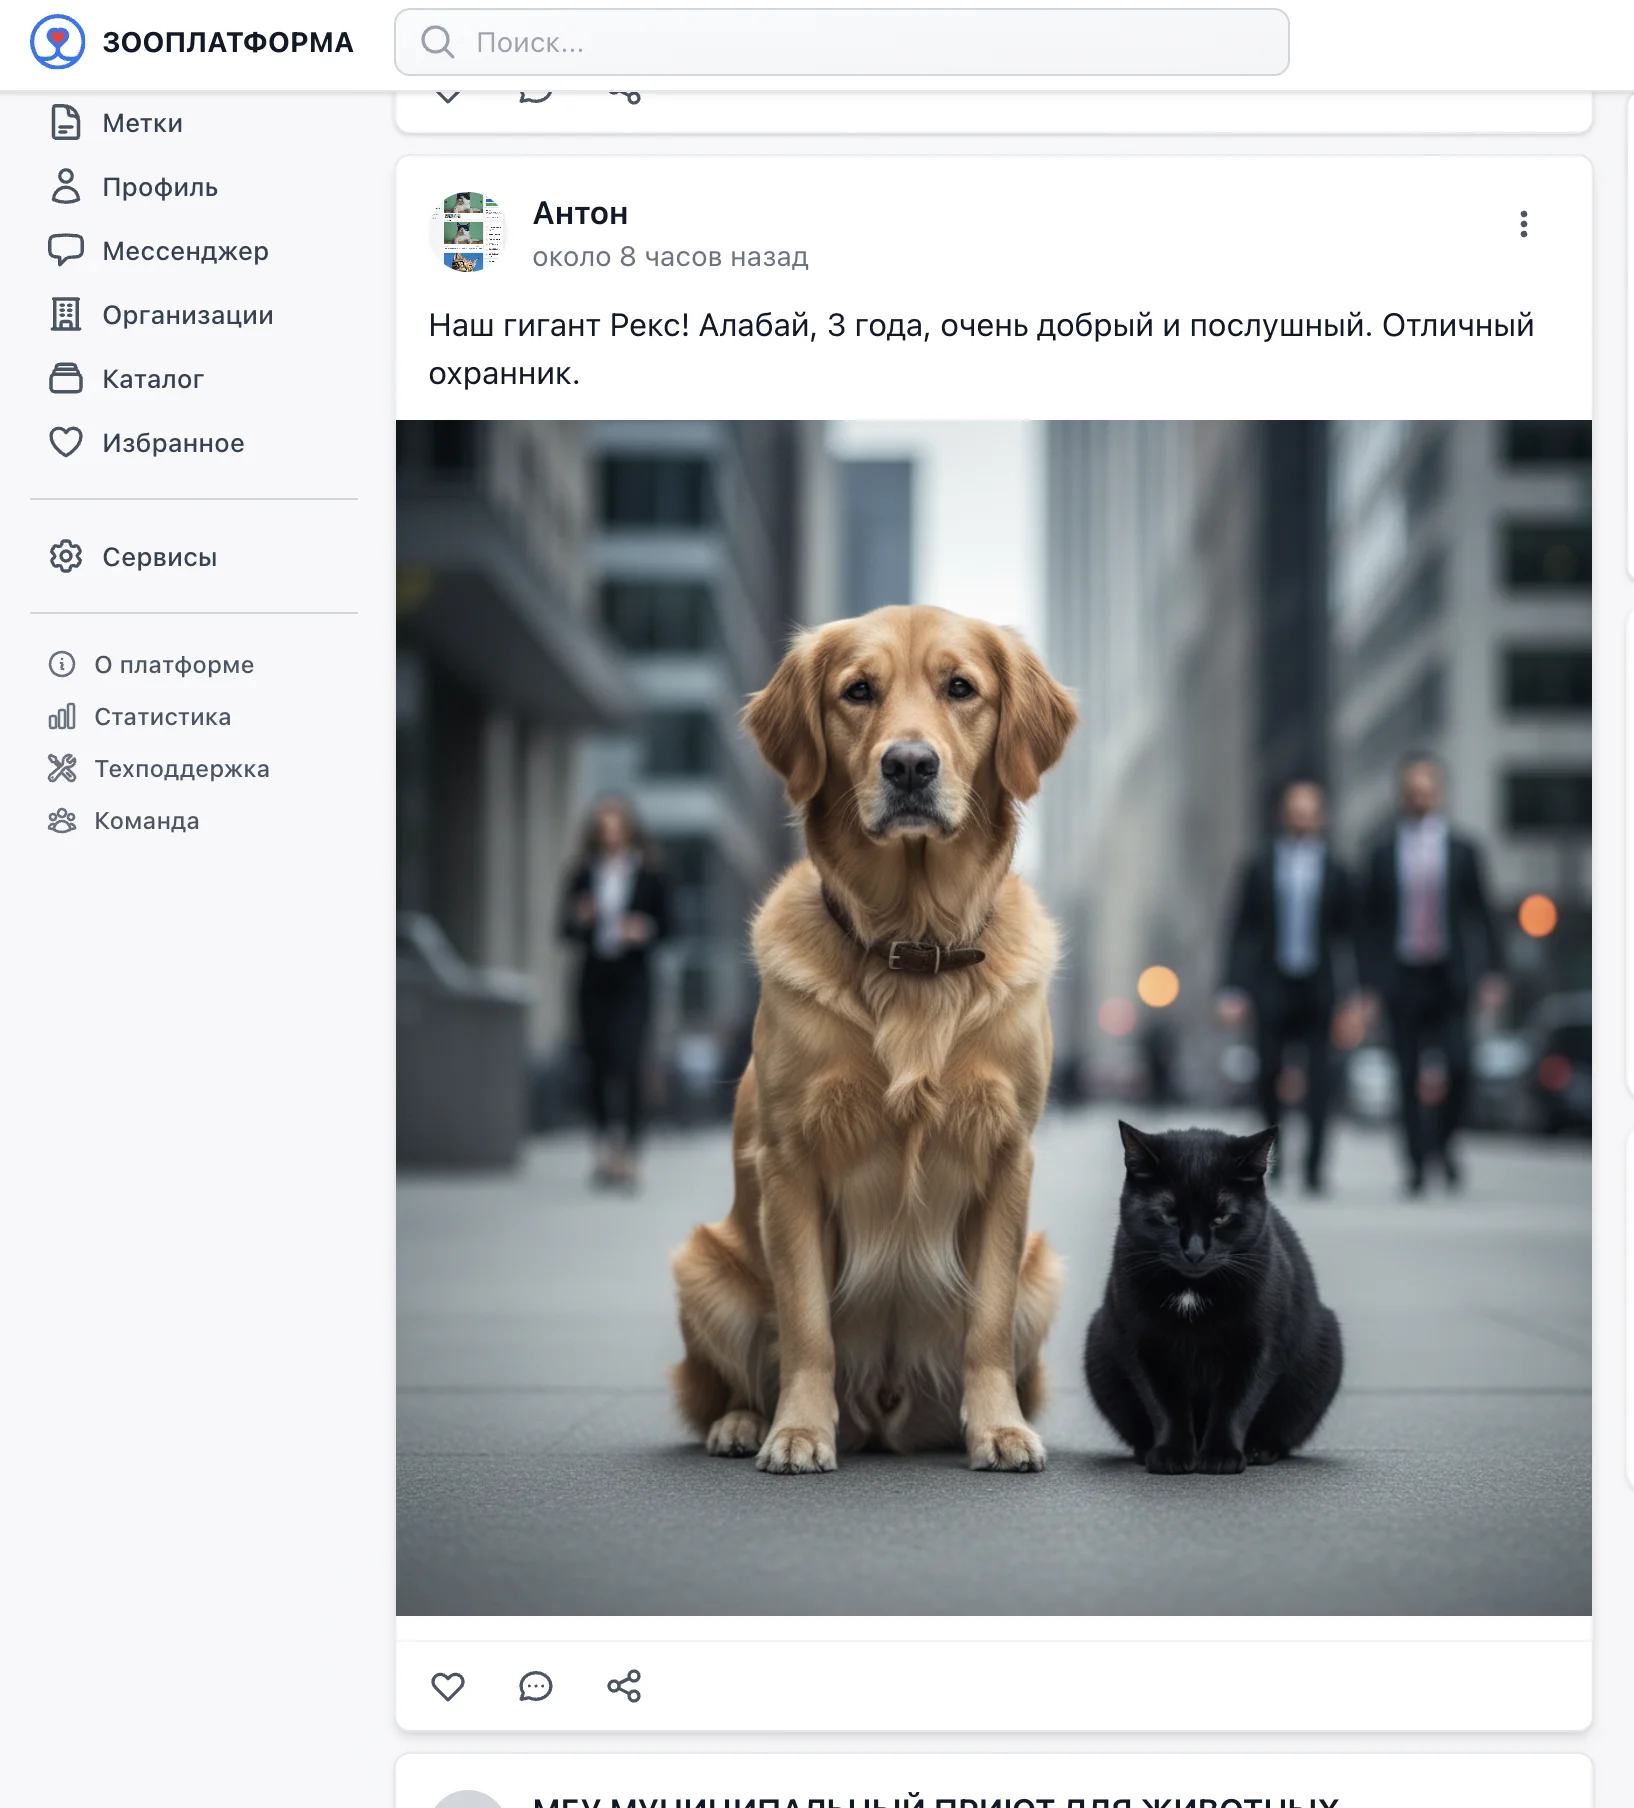The image size is (1634, 1808).
Task: Open Избранное heart icon in sidebar
Action: click(66, 442)
